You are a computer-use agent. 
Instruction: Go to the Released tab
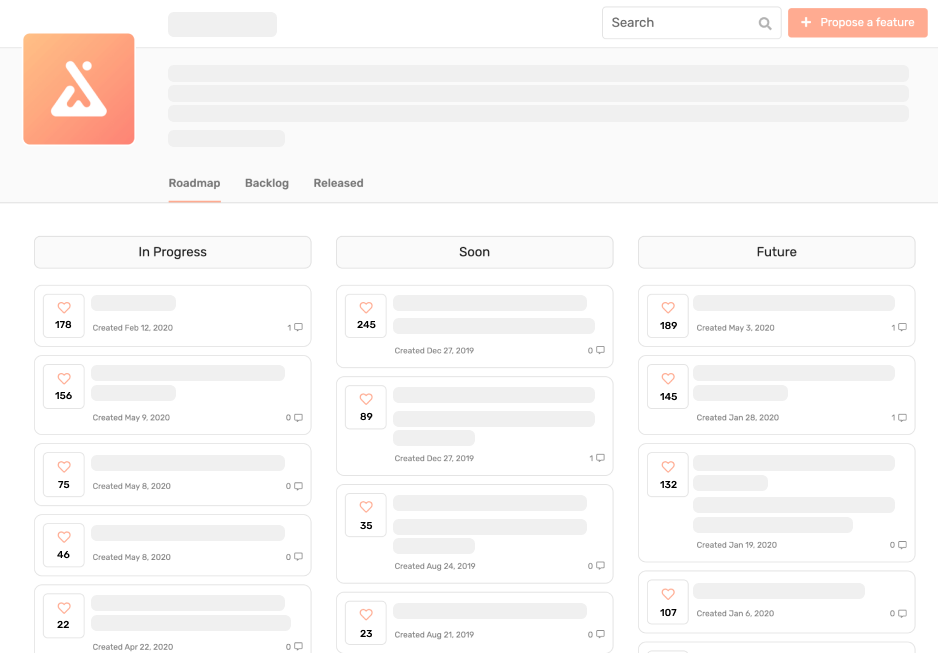click(x=339, y=183)
